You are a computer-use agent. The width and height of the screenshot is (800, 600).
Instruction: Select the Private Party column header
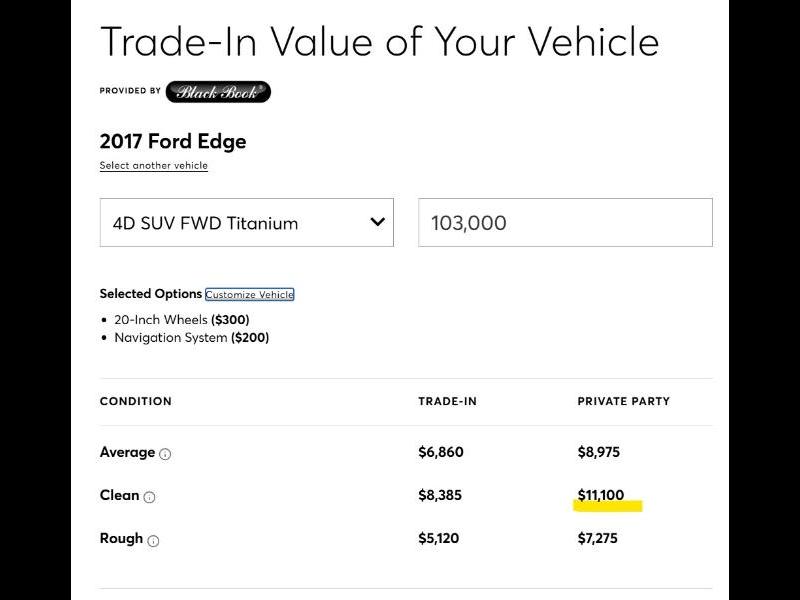click(623, 401)
